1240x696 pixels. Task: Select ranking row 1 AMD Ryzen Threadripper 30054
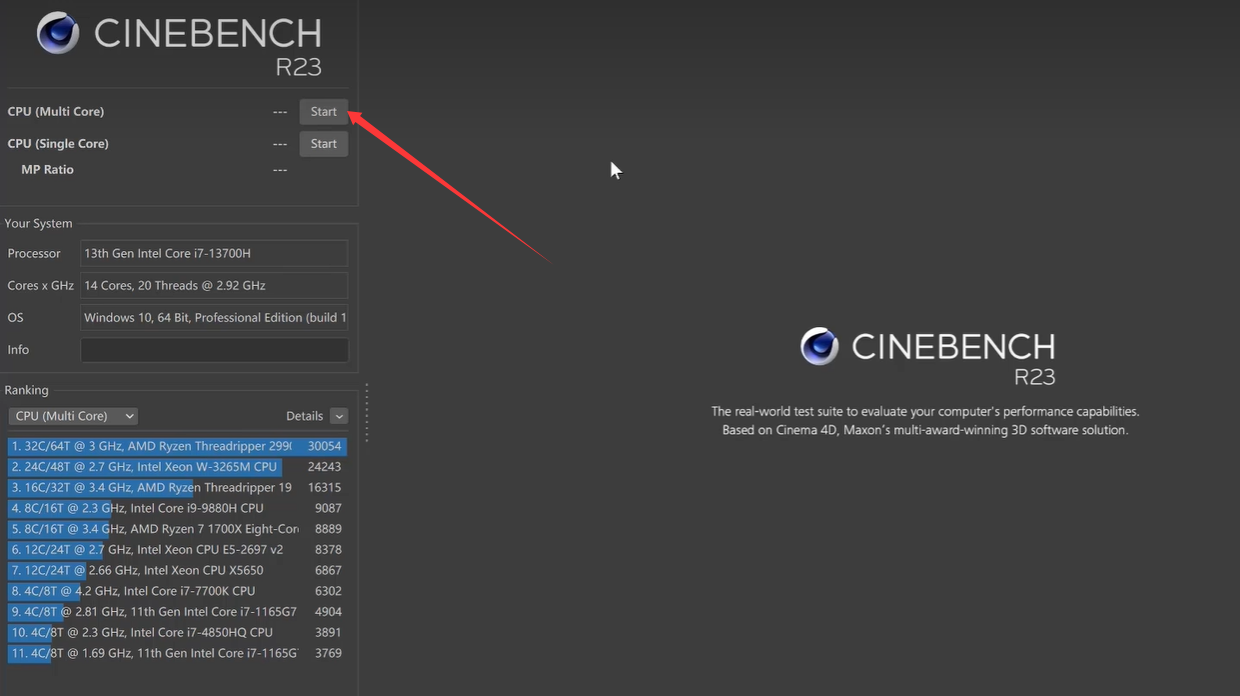pos(176,446)
